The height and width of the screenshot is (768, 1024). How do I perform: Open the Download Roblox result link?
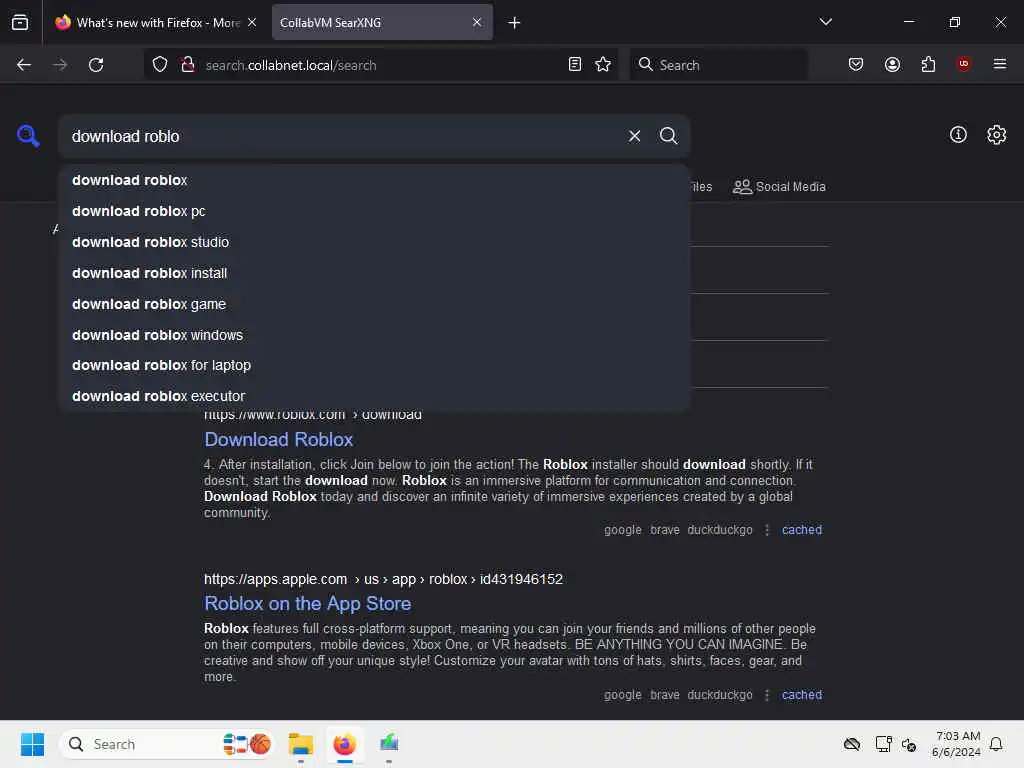click(279, 440)
